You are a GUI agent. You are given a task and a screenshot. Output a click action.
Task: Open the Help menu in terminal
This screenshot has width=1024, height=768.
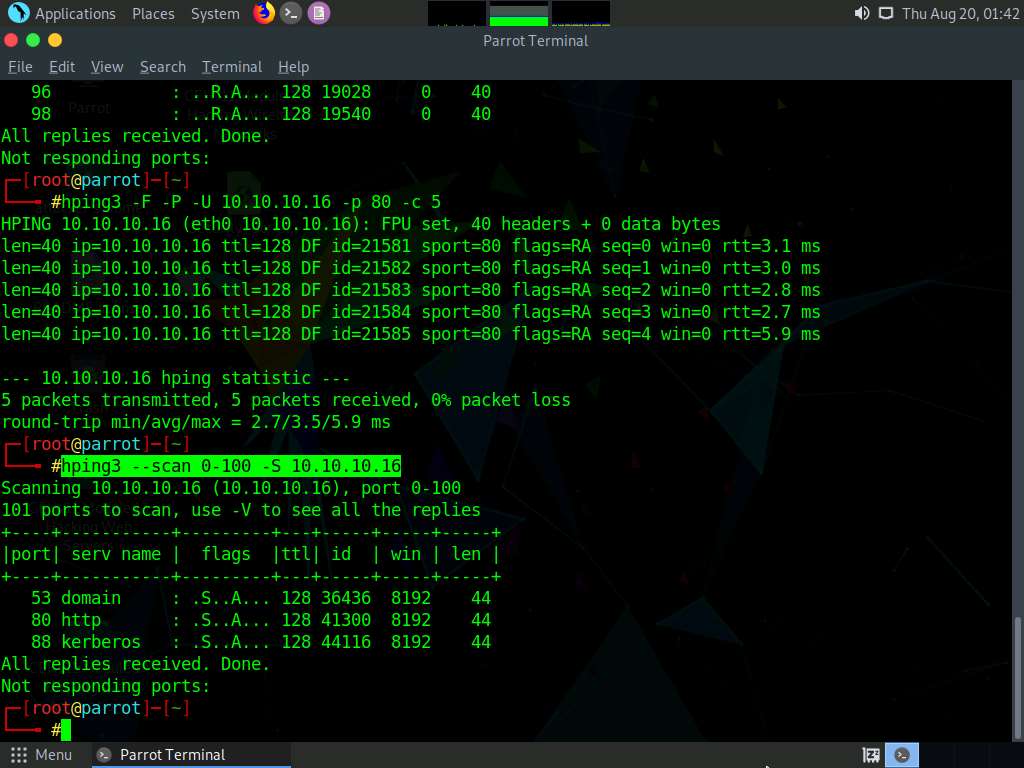tap(293, 67)
